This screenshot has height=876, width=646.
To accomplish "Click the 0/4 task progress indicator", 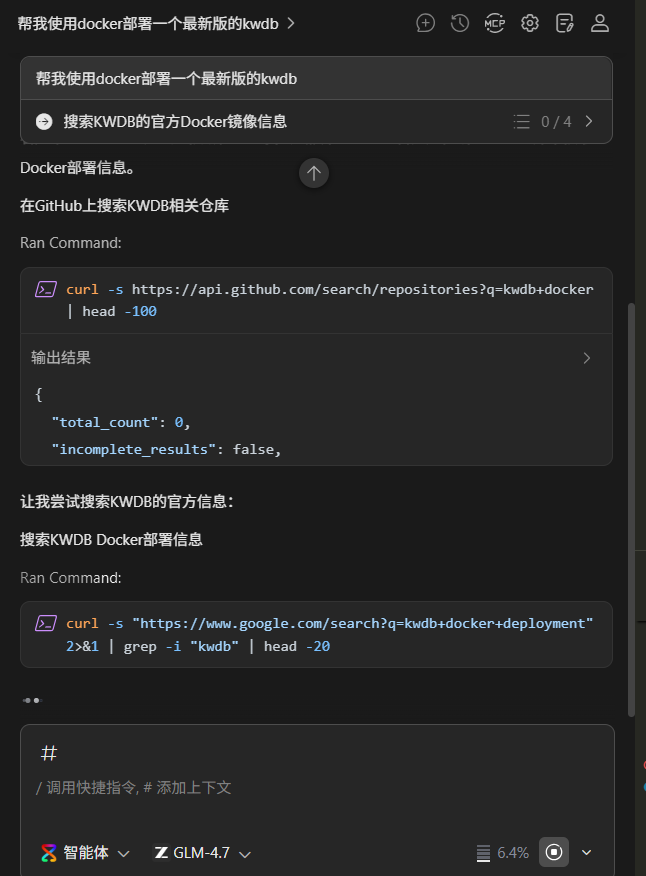I will click(x=545, y=121).
